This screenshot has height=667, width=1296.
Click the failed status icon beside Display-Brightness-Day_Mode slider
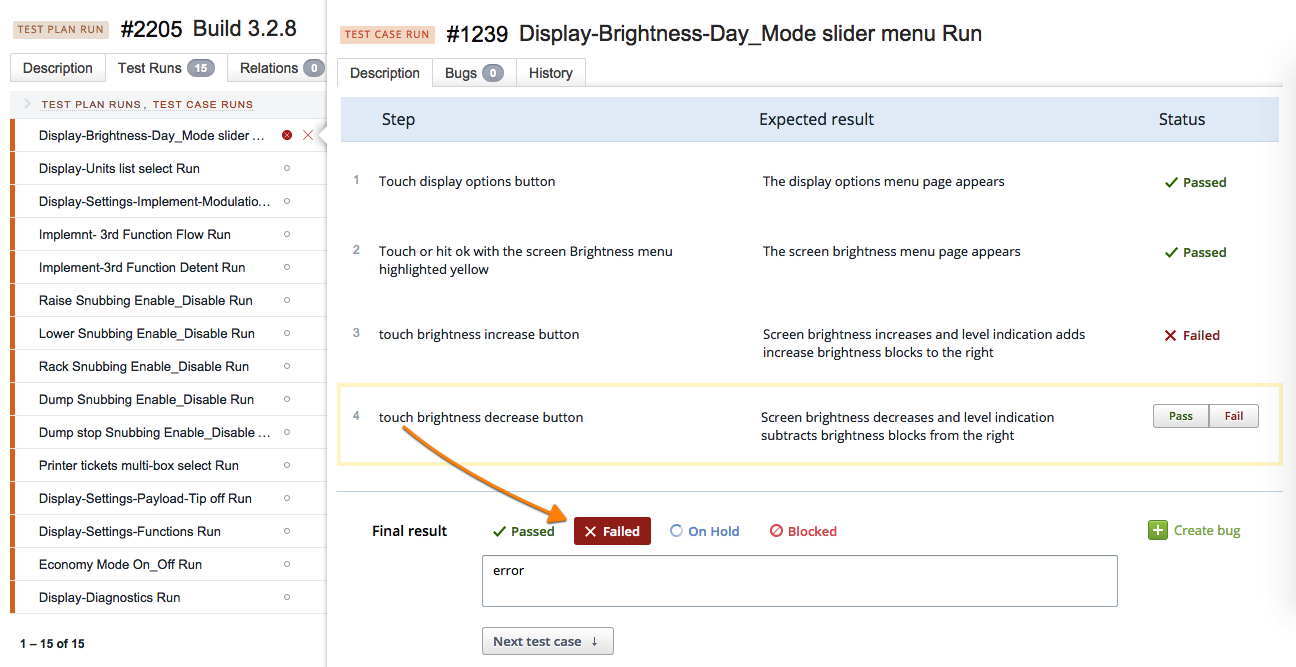tap(285, 134)
